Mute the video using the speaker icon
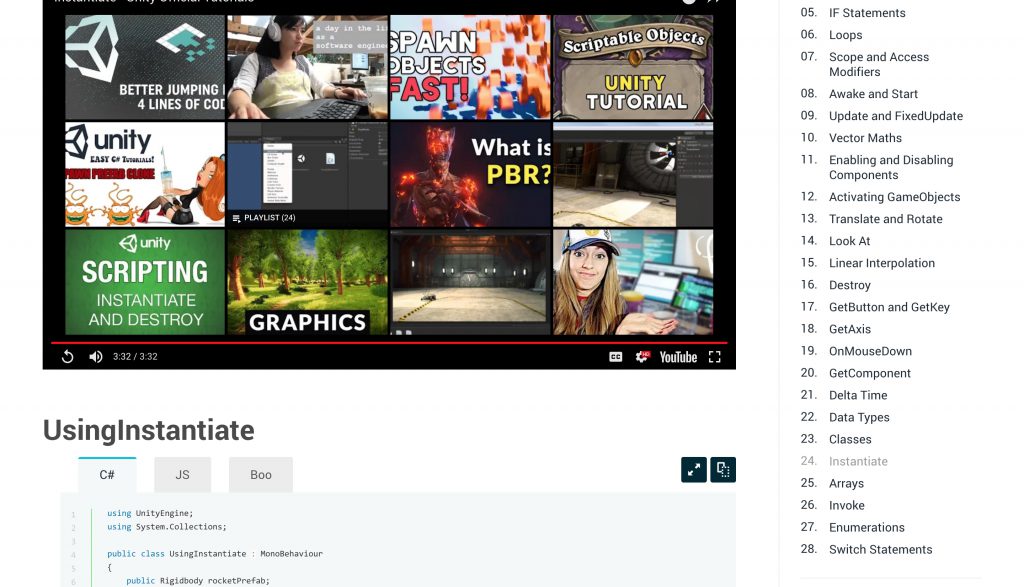This screenshot has height=587, width=1024. (x=96, y=357)
